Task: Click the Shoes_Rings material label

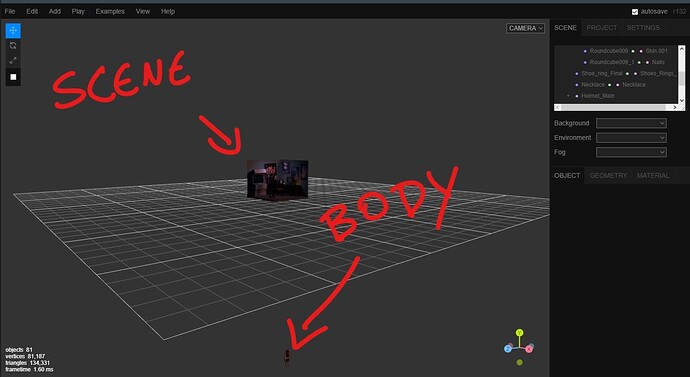Action: point(658,73)
